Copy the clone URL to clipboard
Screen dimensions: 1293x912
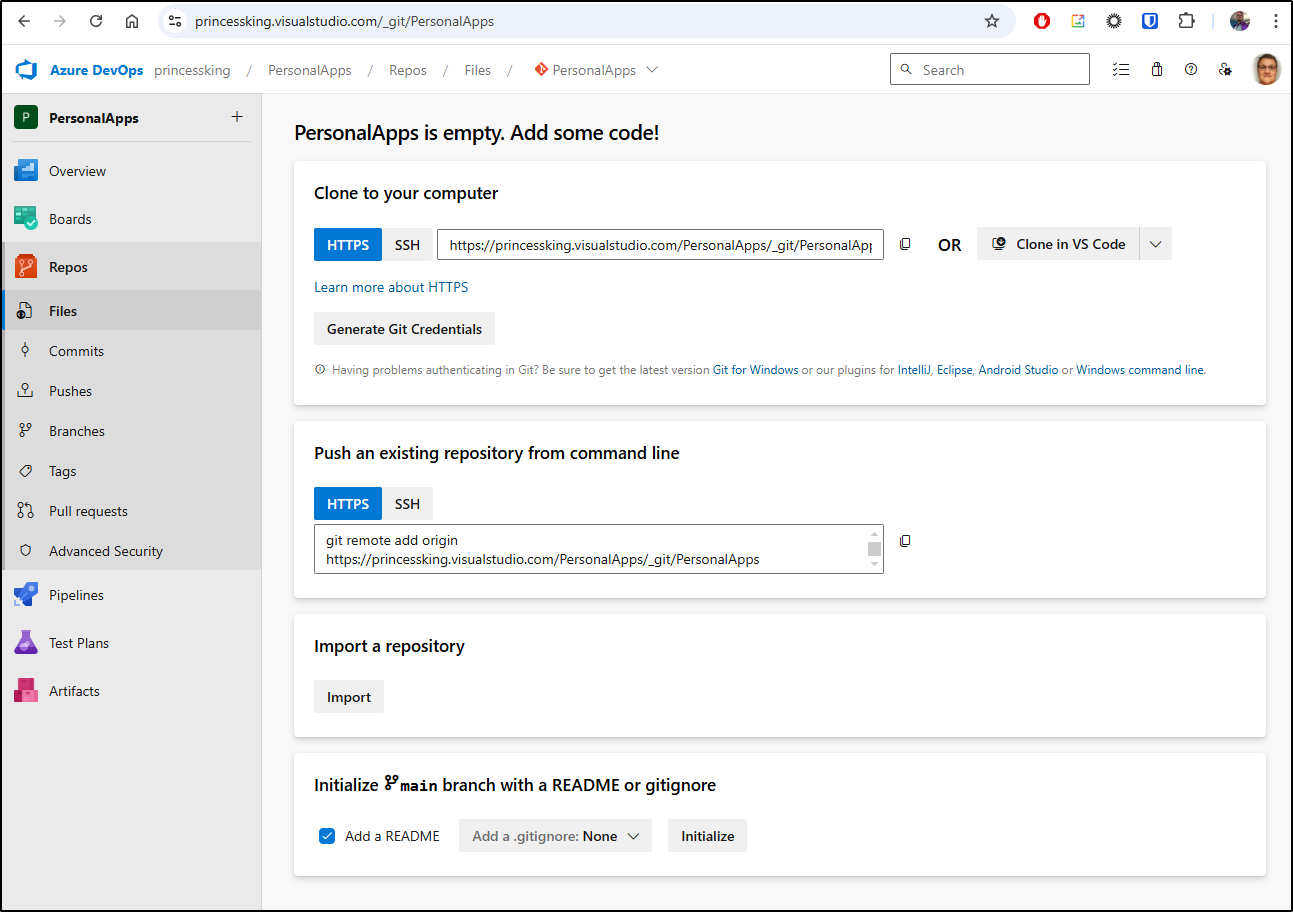(905, 244)
